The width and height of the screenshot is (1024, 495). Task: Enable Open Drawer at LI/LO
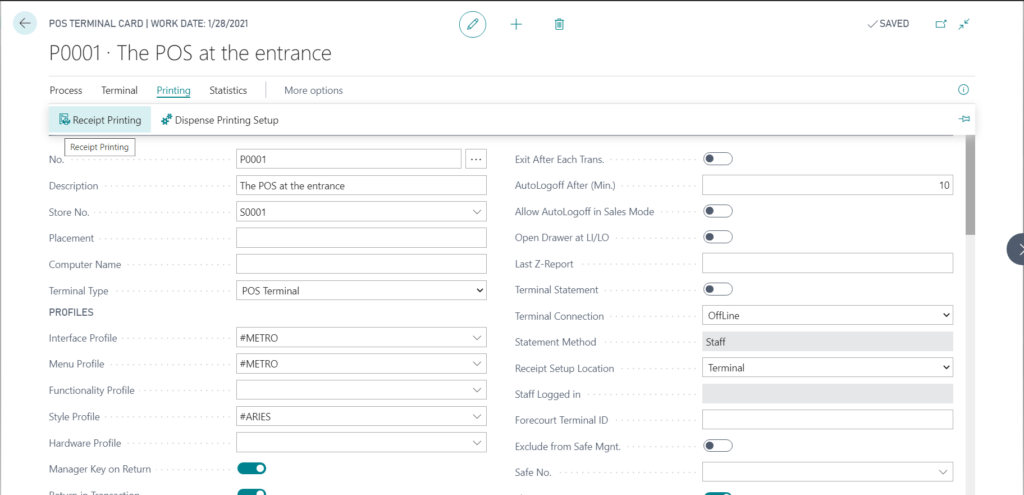pos(717,237)
